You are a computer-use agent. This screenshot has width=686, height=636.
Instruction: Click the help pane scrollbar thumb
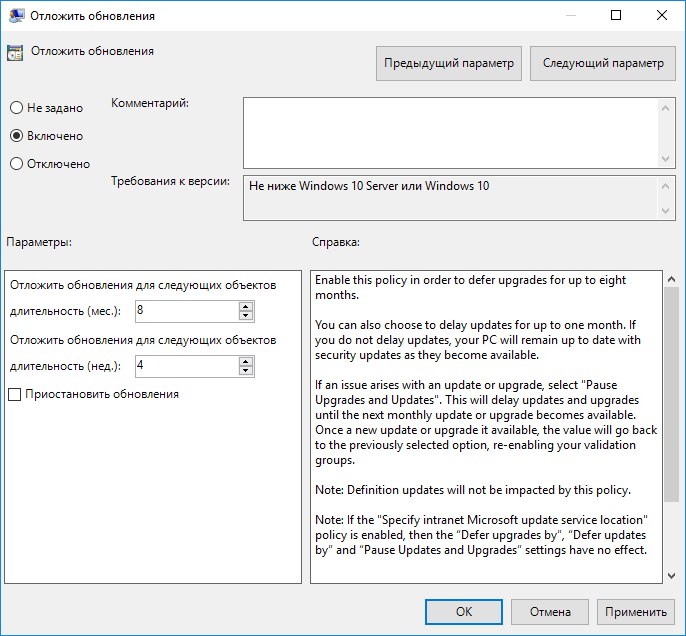pos(672,394)
